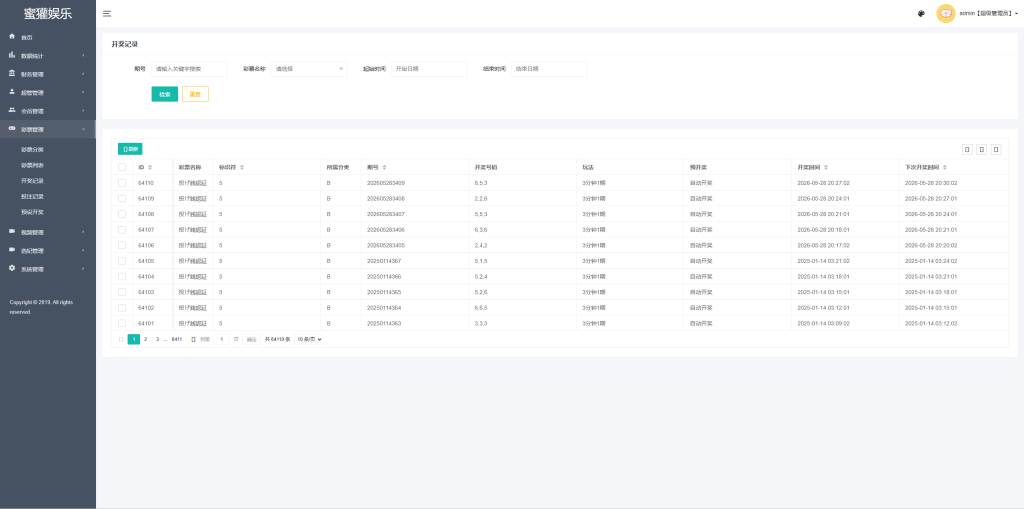
Task: Open the table column filter icon
Action: [967, 150]
